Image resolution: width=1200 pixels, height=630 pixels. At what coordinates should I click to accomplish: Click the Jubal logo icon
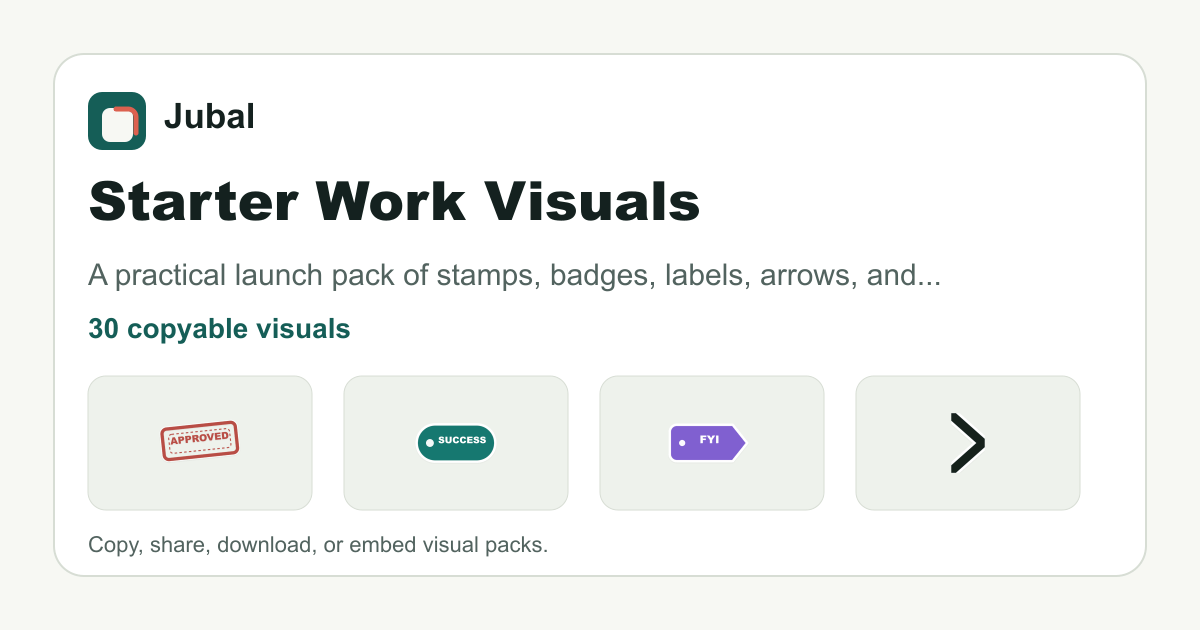tap(117, 121)
